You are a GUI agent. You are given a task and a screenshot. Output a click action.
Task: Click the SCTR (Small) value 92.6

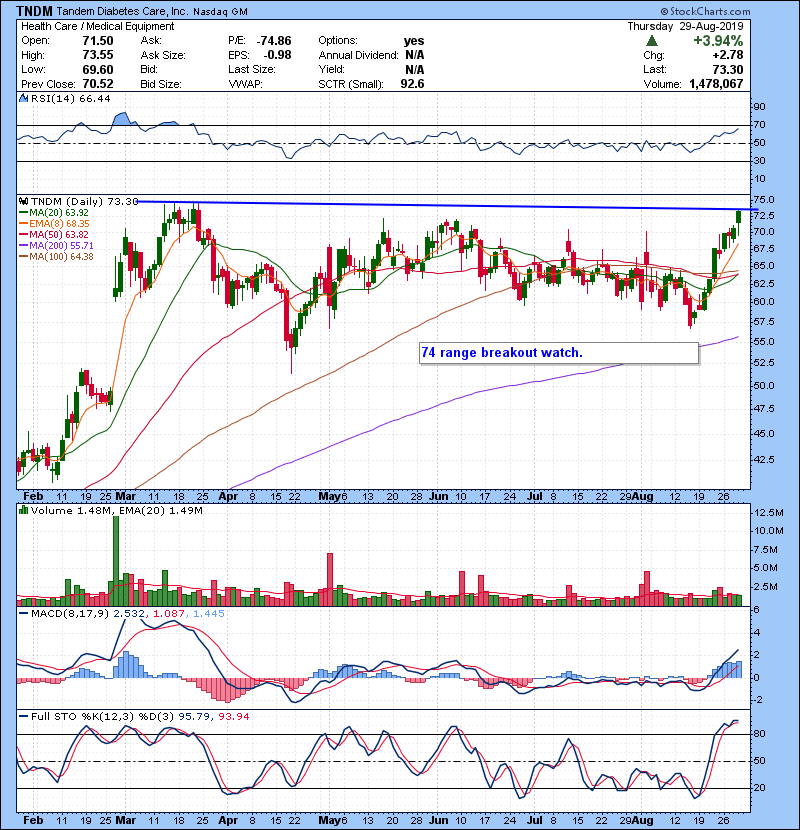(412, 84)
